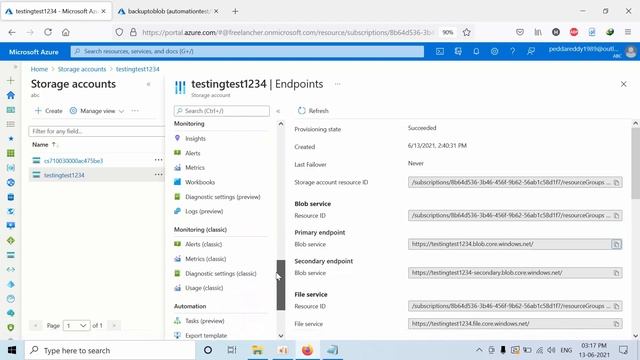
Task: Open more options for cs710030000ac475be3
Action: click(158, 160)
